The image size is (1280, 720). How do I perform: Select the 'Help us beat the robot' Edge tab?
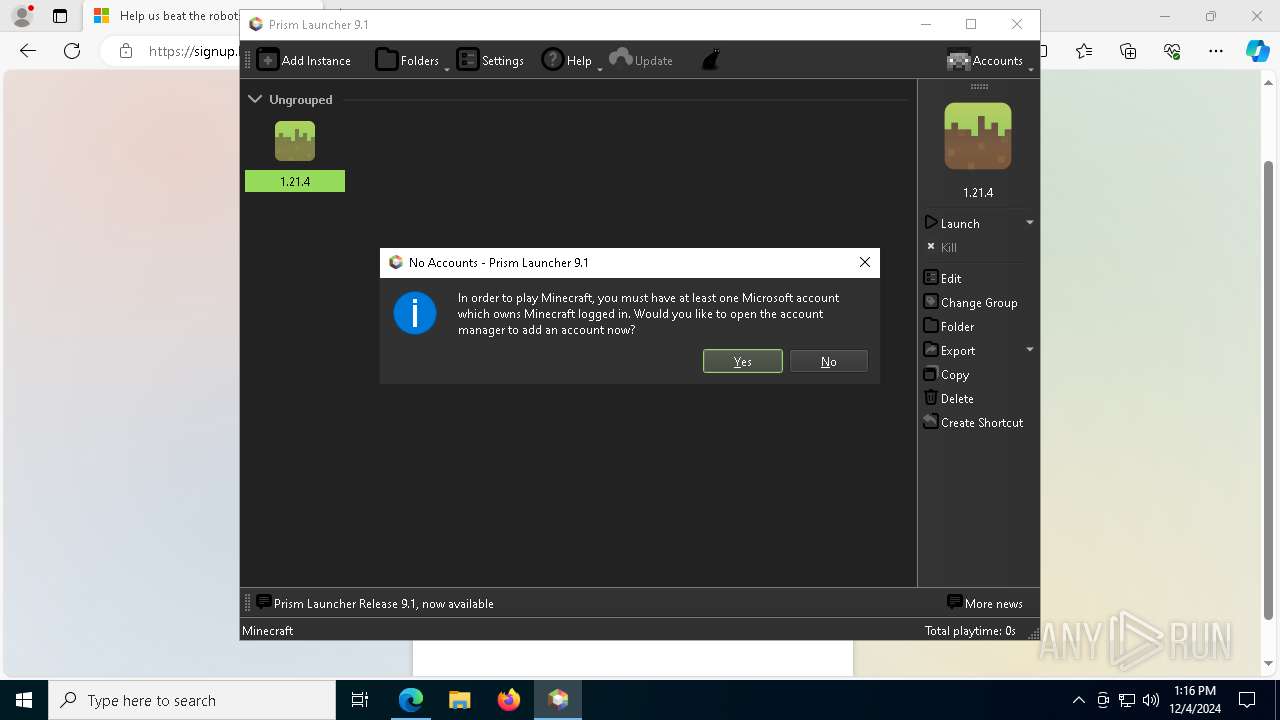click(165, 16)
